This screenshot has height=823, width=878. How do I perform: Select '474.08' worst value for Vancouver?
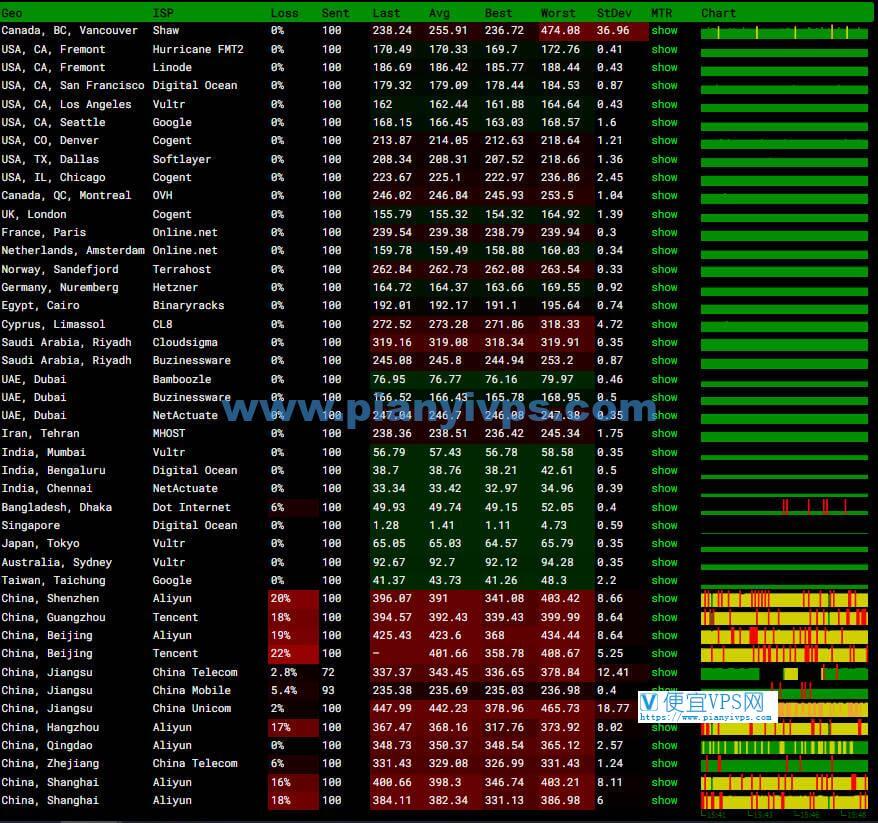pyautogui.click(x=560, y=30)
